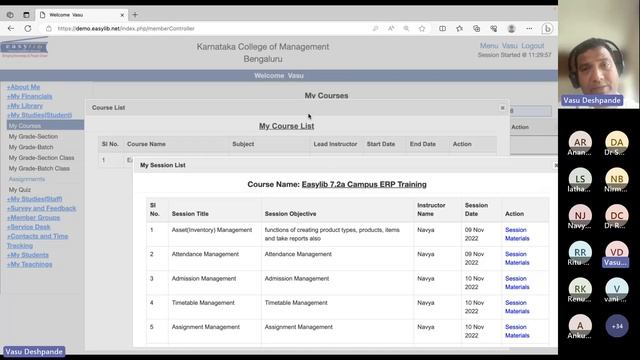Select NJ participant avatar
Screen dimensions: 640x360
click(580, 216)
